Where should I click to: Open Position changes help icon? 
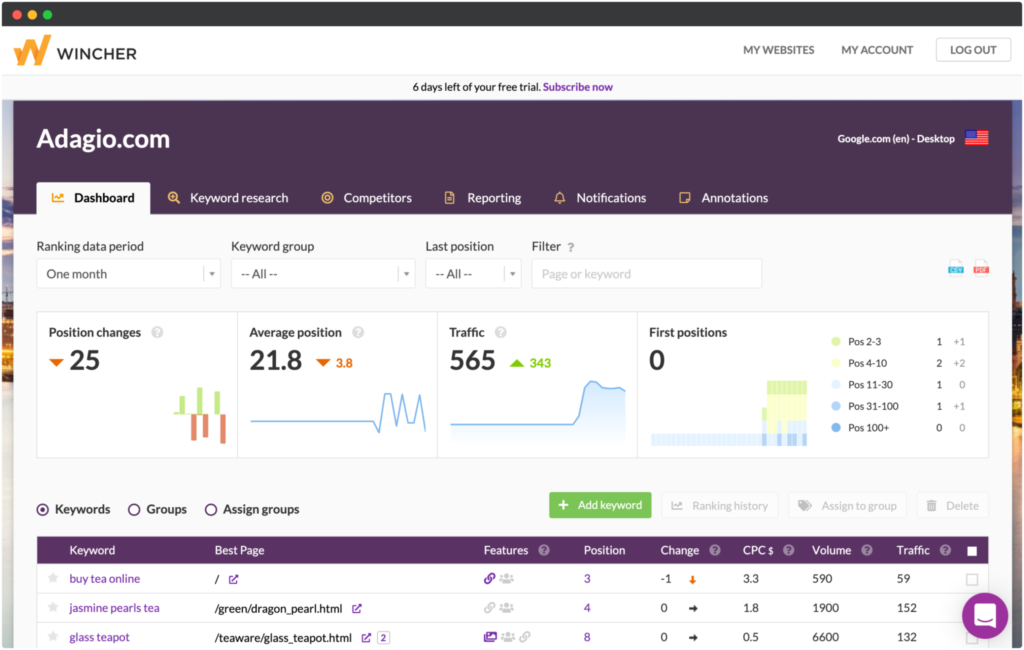(x=157, y=332)
